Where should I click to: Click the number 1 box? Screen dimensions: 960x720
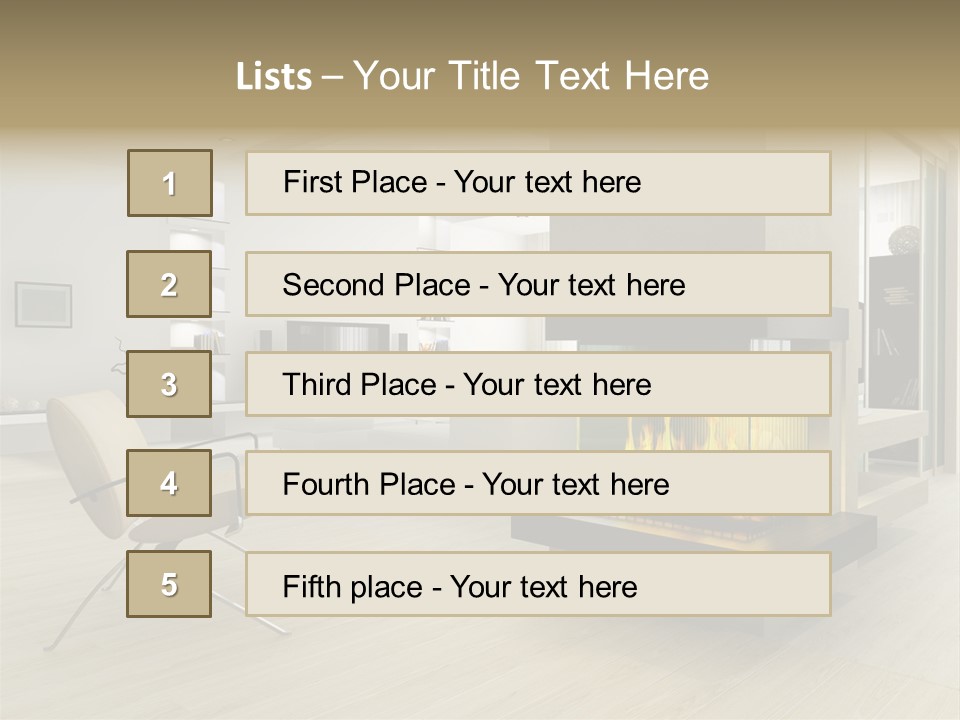[169, 183]
